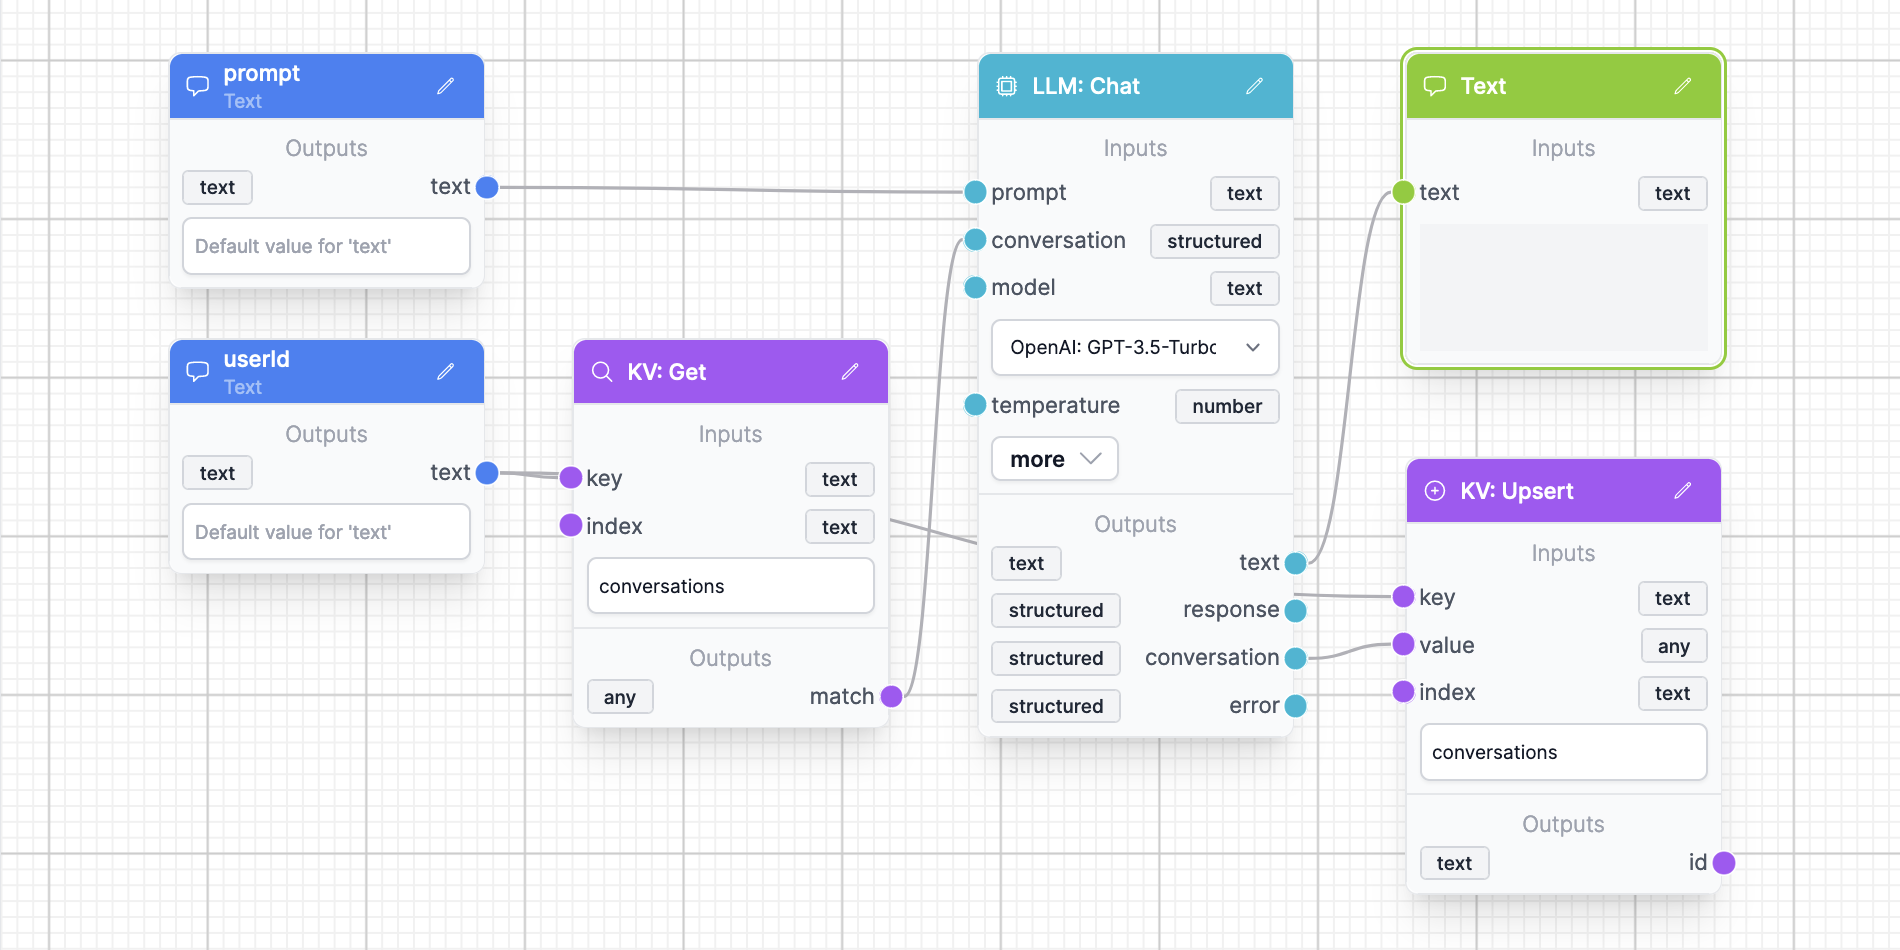Image resolution: width=1900 pixels, height=950 pixels.
Task: Click the id output port on KV: Upsert
Action: (x=1724, y=862)
